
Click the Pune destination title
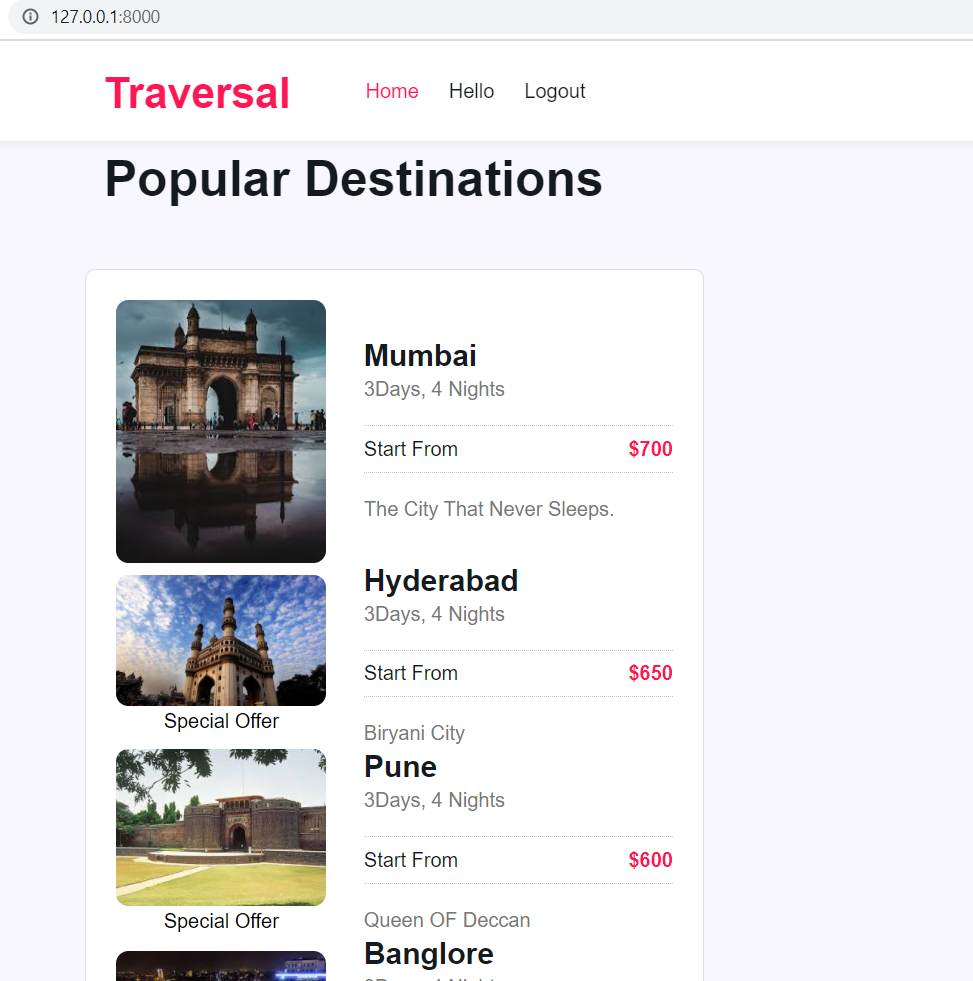[400, 767]
